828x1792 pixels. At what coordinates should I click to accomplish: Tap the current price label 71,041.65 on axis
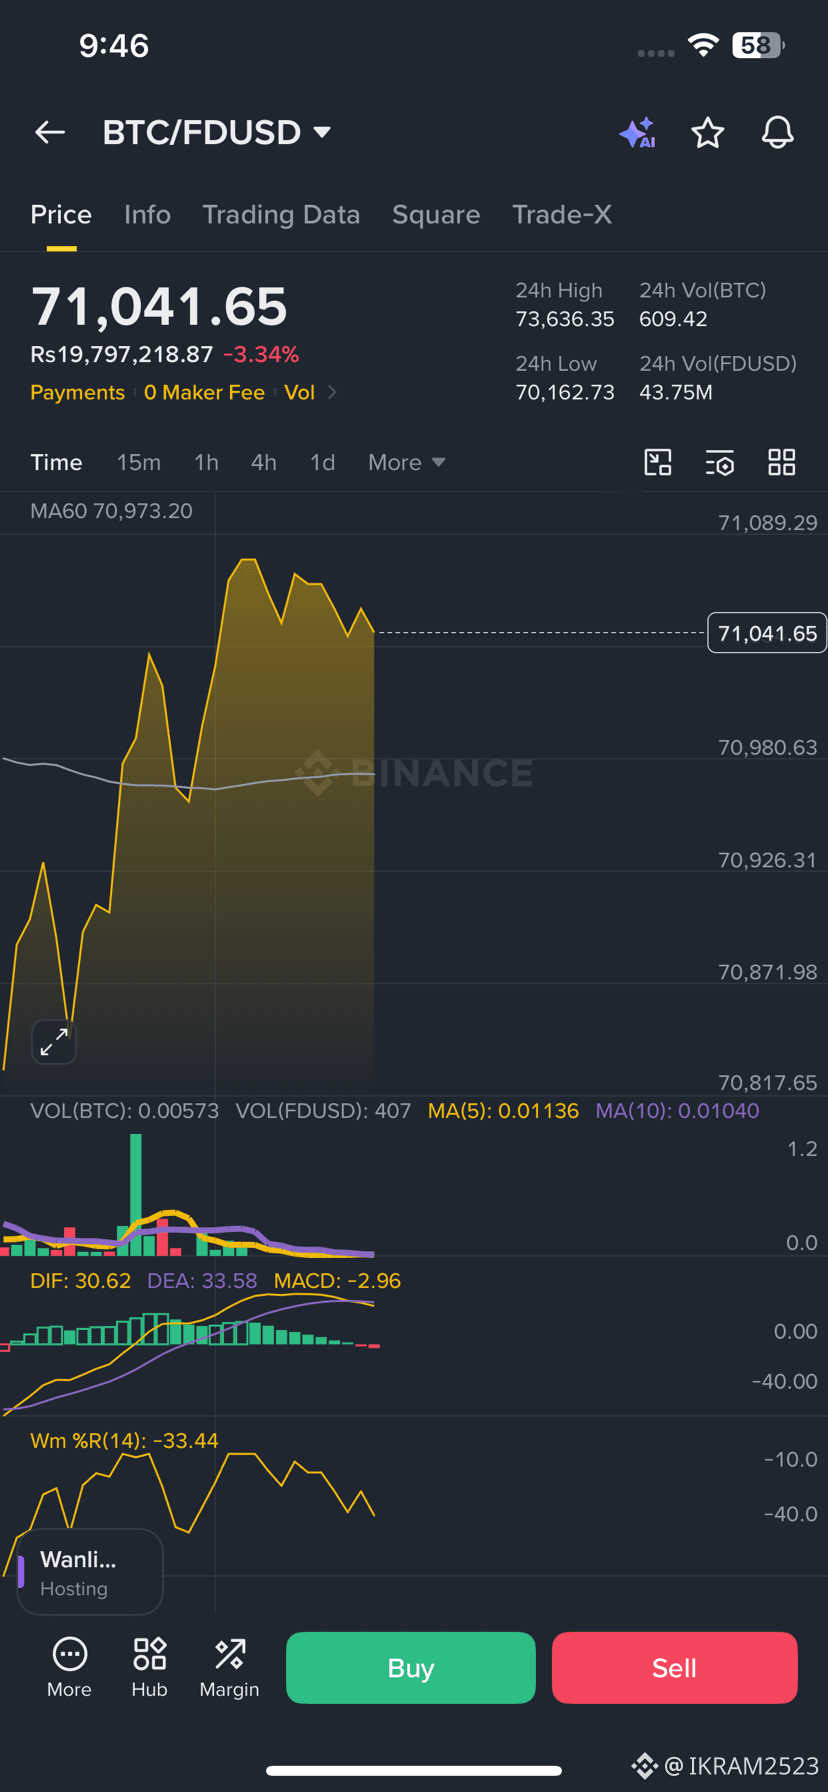click(x=767, y=633)
